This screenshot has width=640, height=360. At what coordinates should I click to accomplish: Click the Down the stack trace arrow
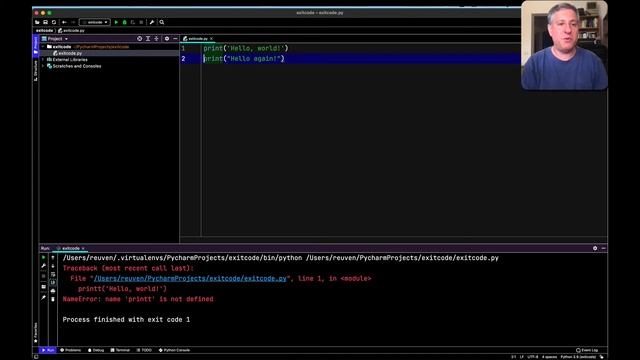pos(53,266)
